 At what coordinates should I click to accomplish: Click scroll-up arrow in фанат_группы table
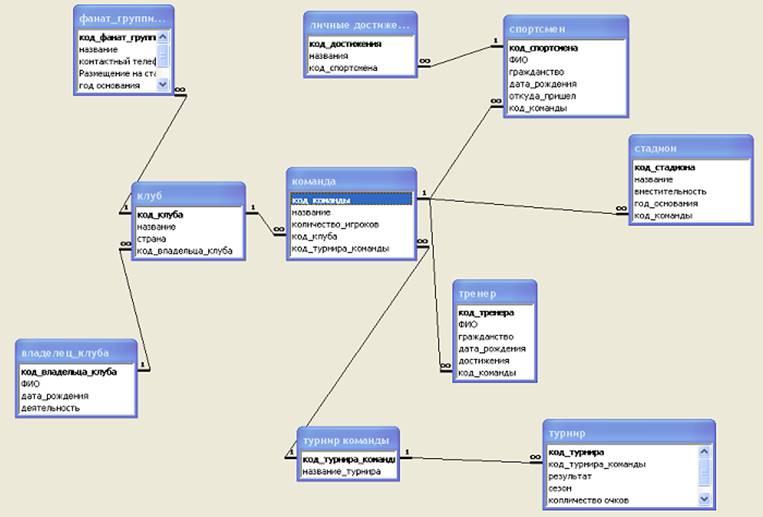164,38
